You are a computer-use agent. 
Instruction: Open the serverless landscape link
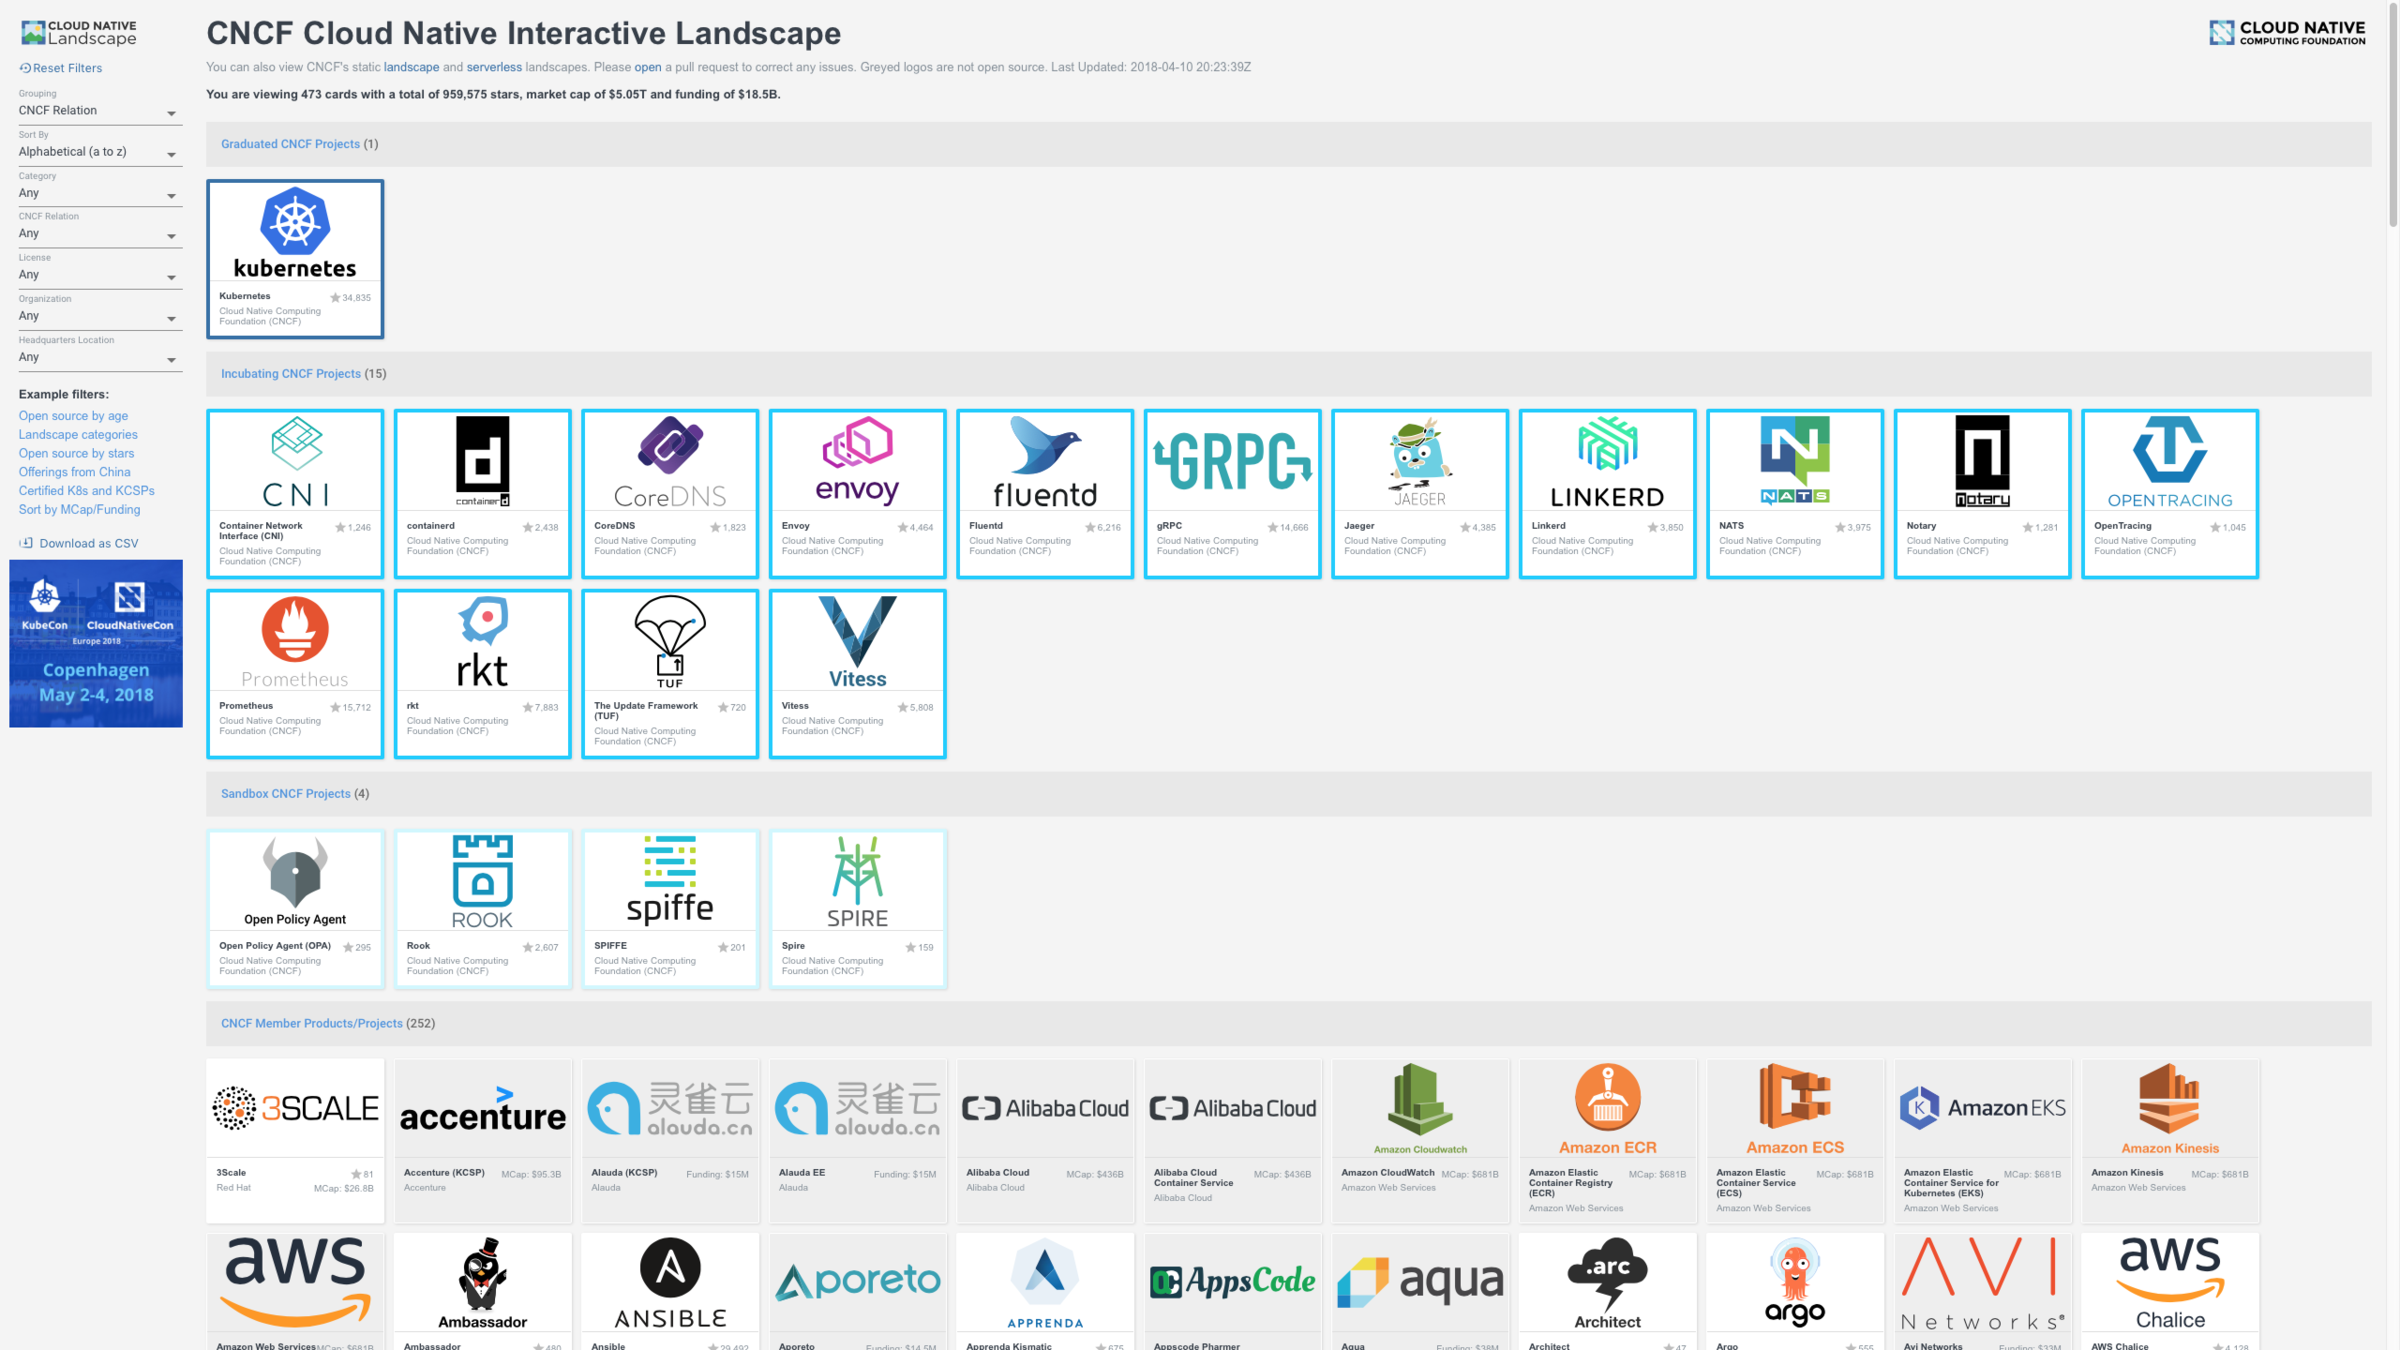[493, 67]
